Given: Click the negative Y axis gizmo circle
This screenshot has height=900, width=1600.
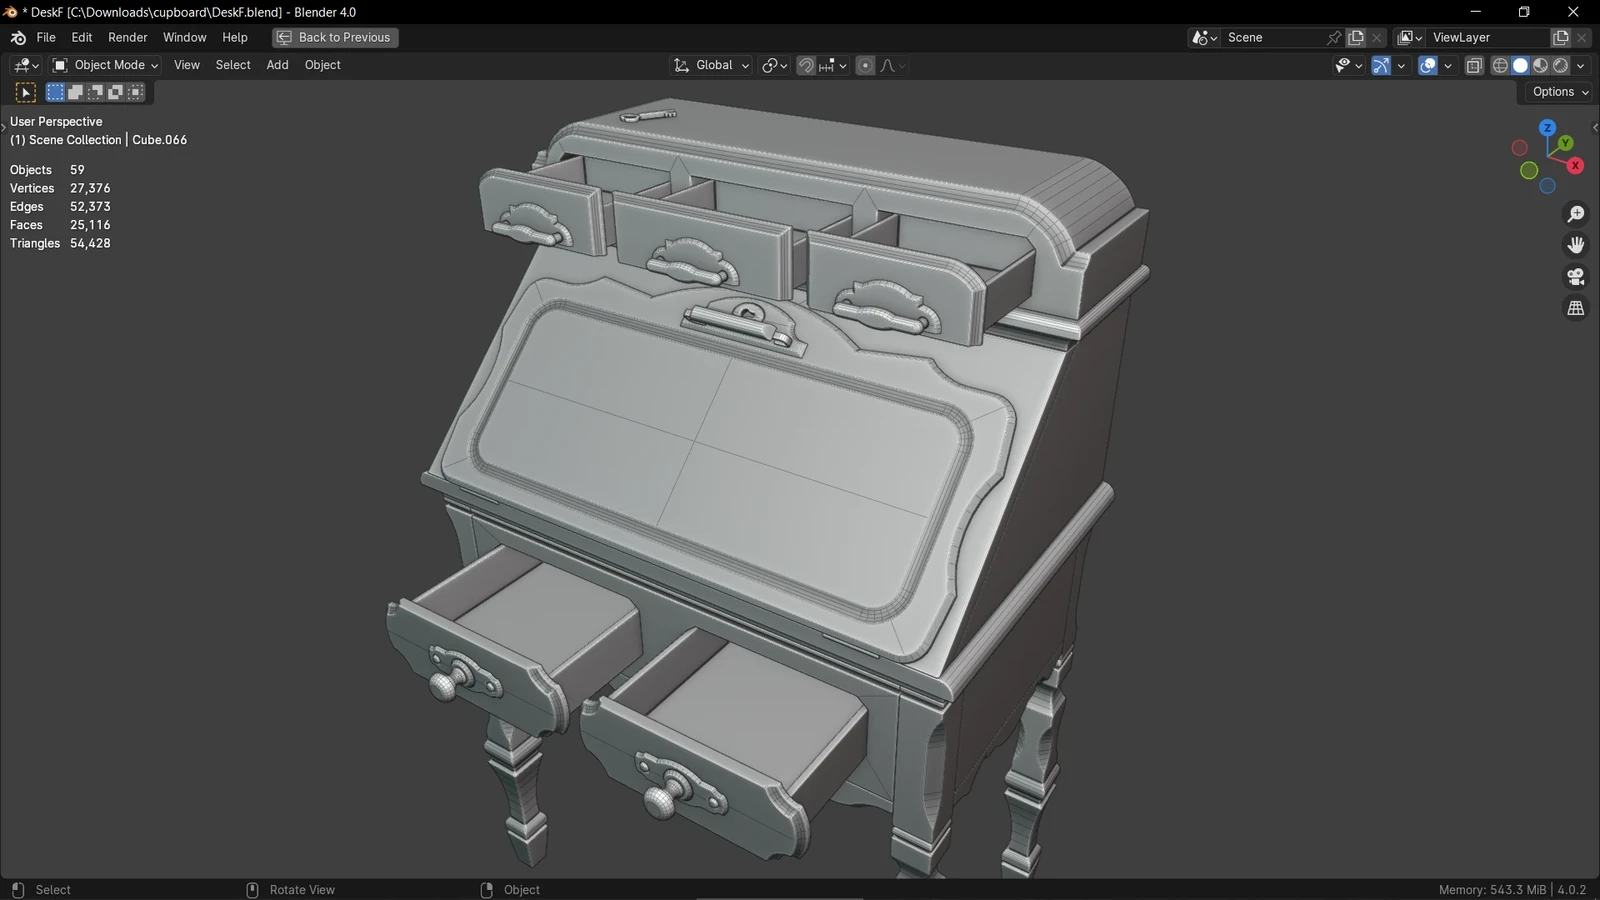Looking at the screenshot, I should 1529,171.
